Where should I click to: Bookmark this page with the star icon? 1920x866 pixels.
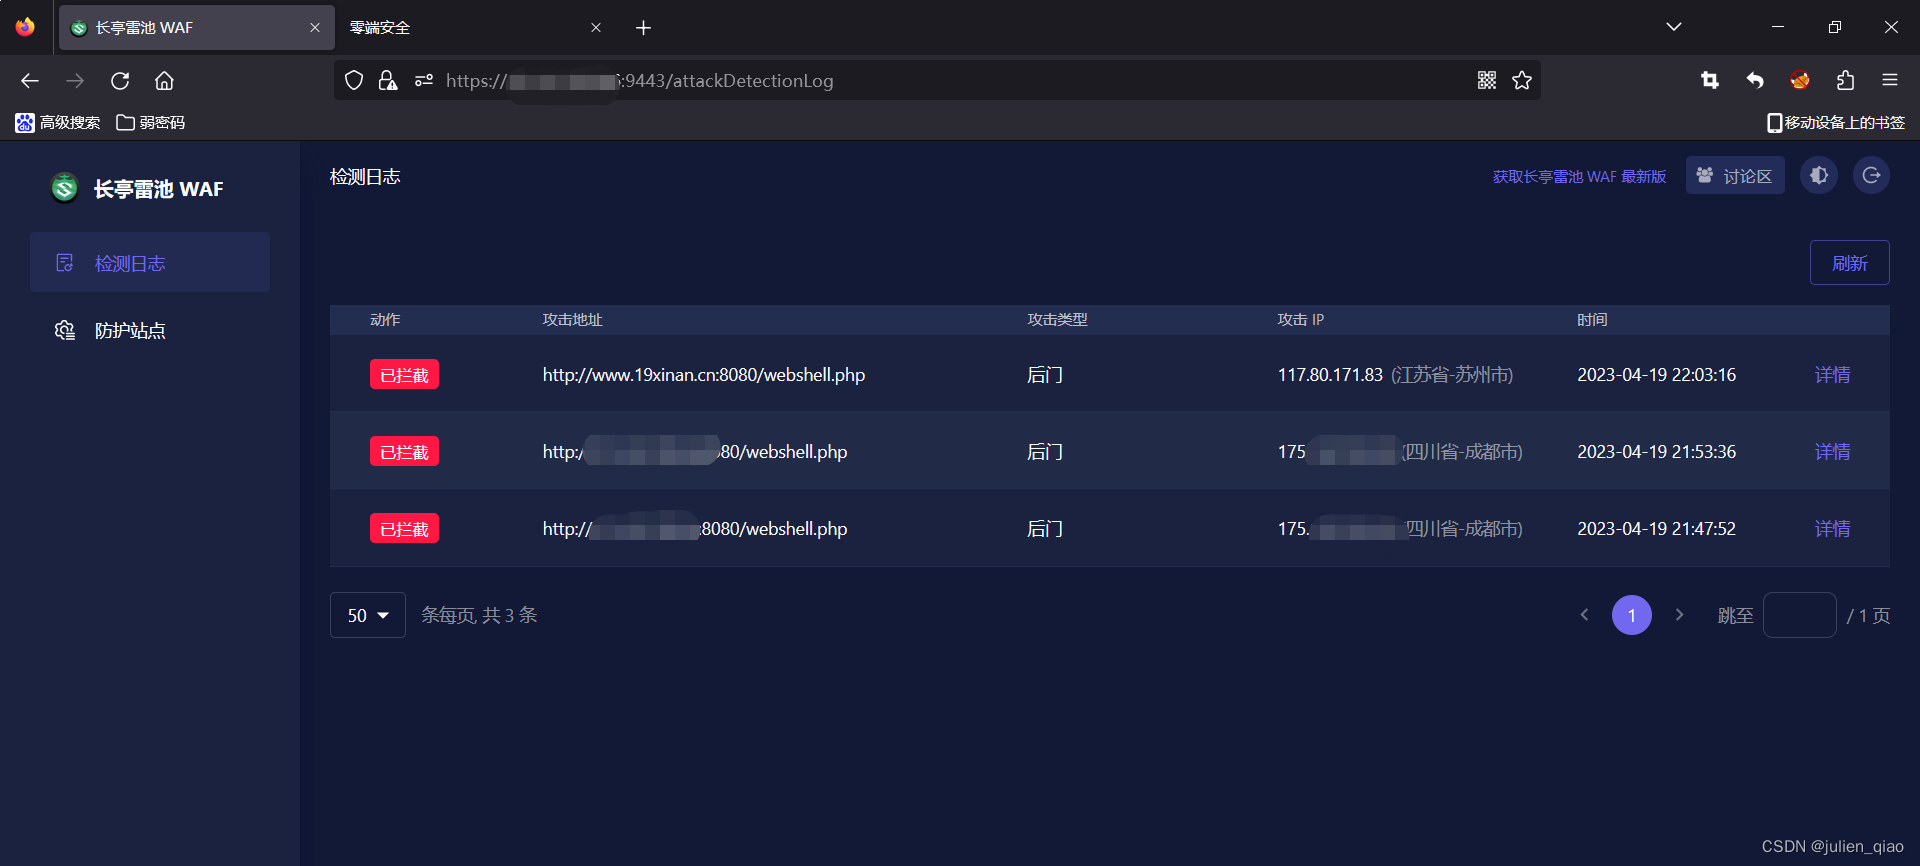(x=1522, y=81)
